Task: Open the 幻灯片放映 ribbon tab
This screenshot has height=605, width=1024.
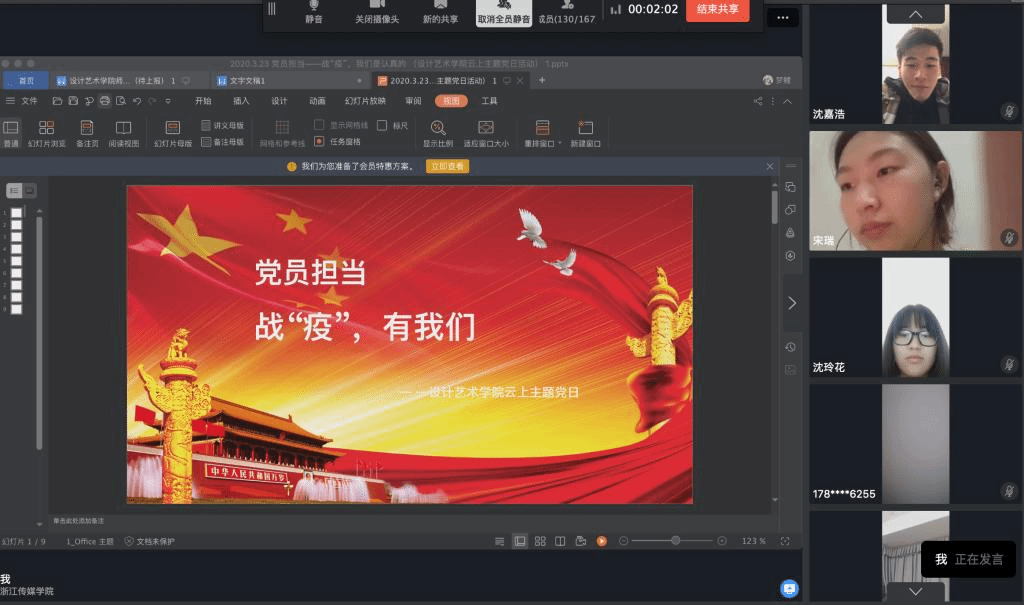Action: 365,101
